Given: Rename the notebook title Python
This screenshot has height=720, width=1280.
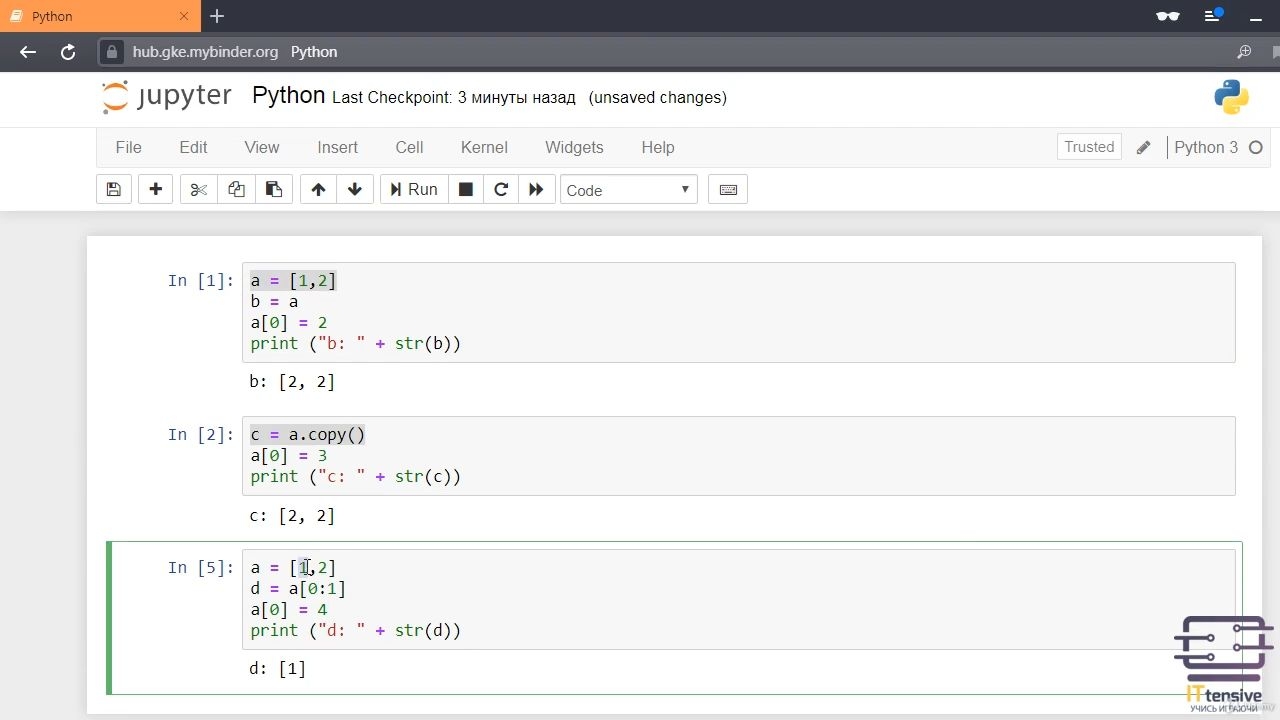Looking at the screenshot, I should tap(288, 96).
